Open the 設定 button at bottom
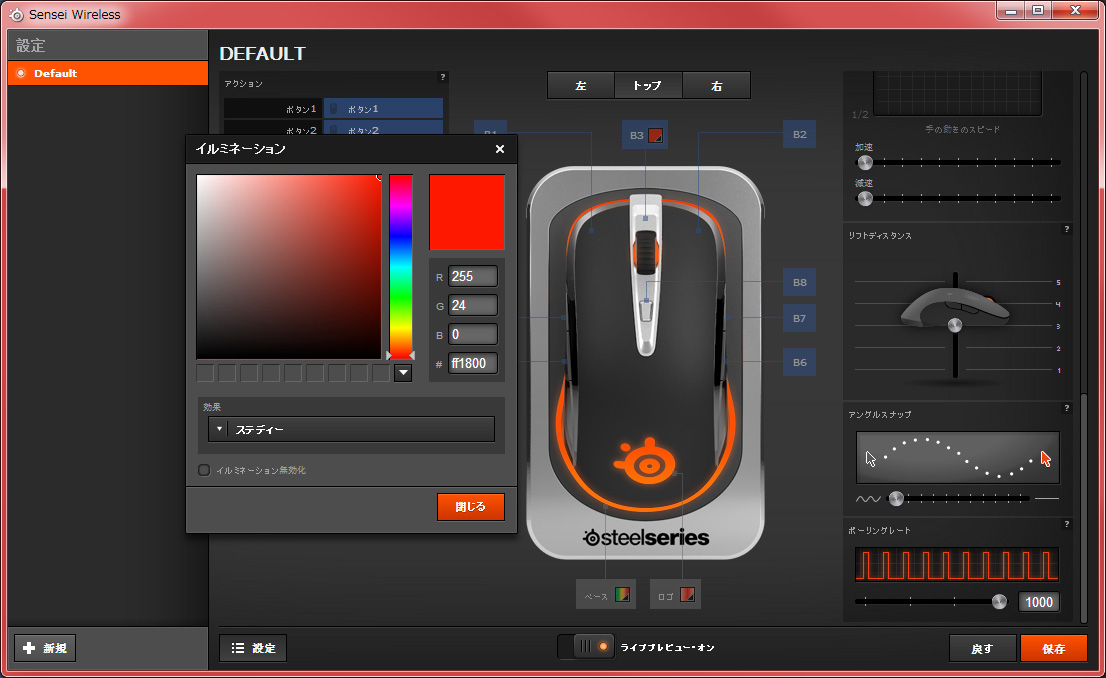The image size is (1106, 678). [x=253, y=648]
